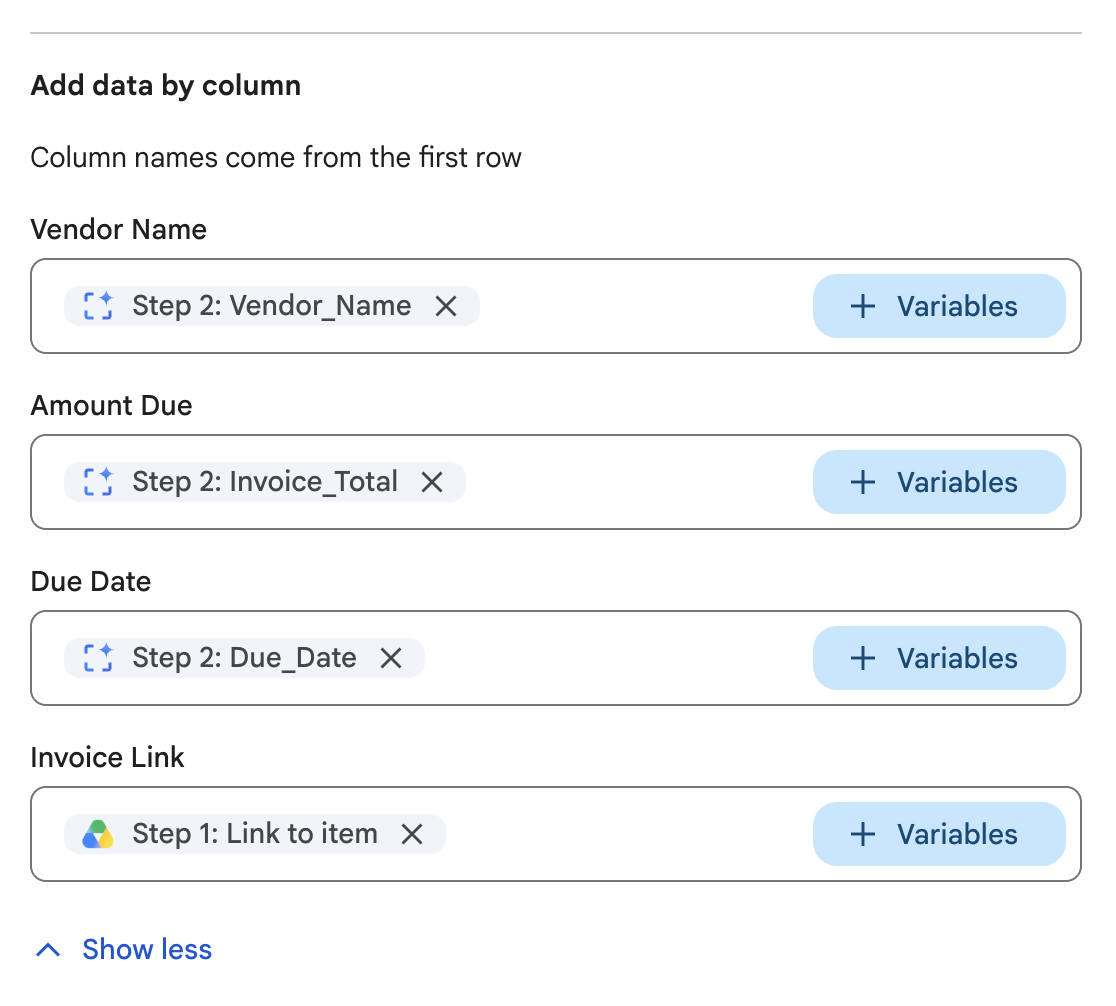Select the Step 1: Link to item chip
The image size is (1116, 1006).
[255, 834]
